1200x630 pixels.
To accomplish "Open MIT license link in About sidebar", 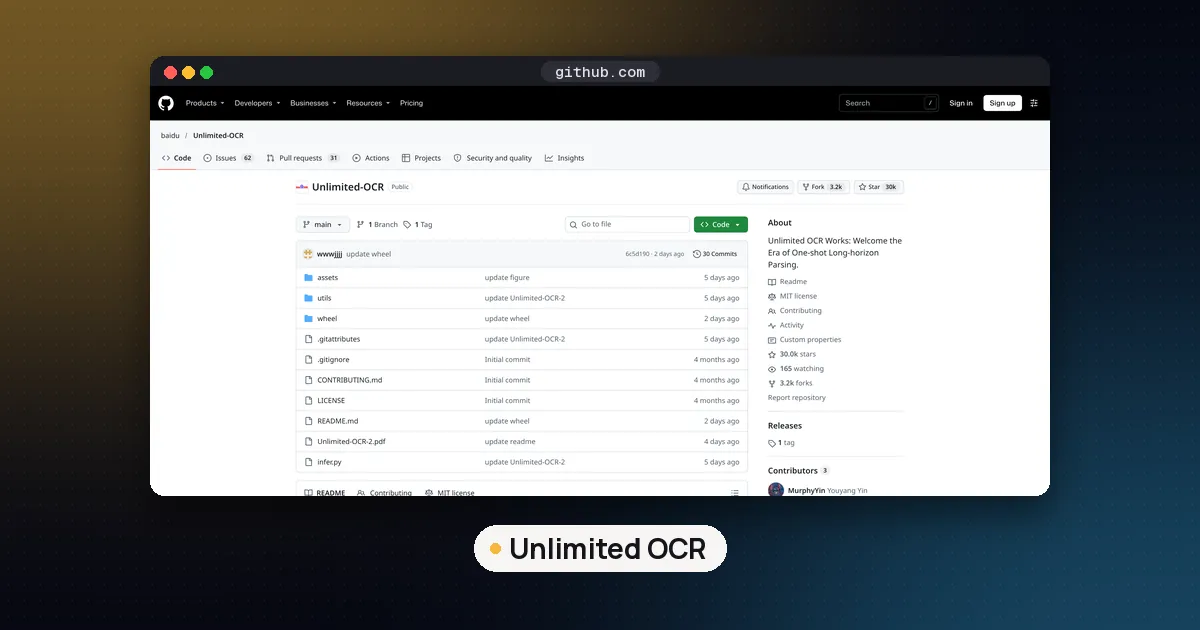I will click(x=793, y=296).
